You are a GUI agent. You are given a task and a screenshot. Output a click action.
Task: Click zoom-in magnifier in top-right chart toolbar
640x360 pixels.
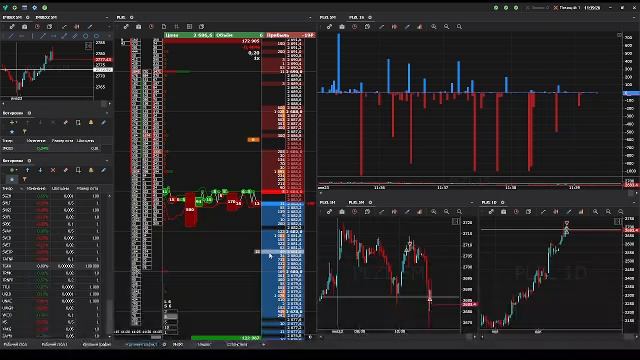[433, 27]
